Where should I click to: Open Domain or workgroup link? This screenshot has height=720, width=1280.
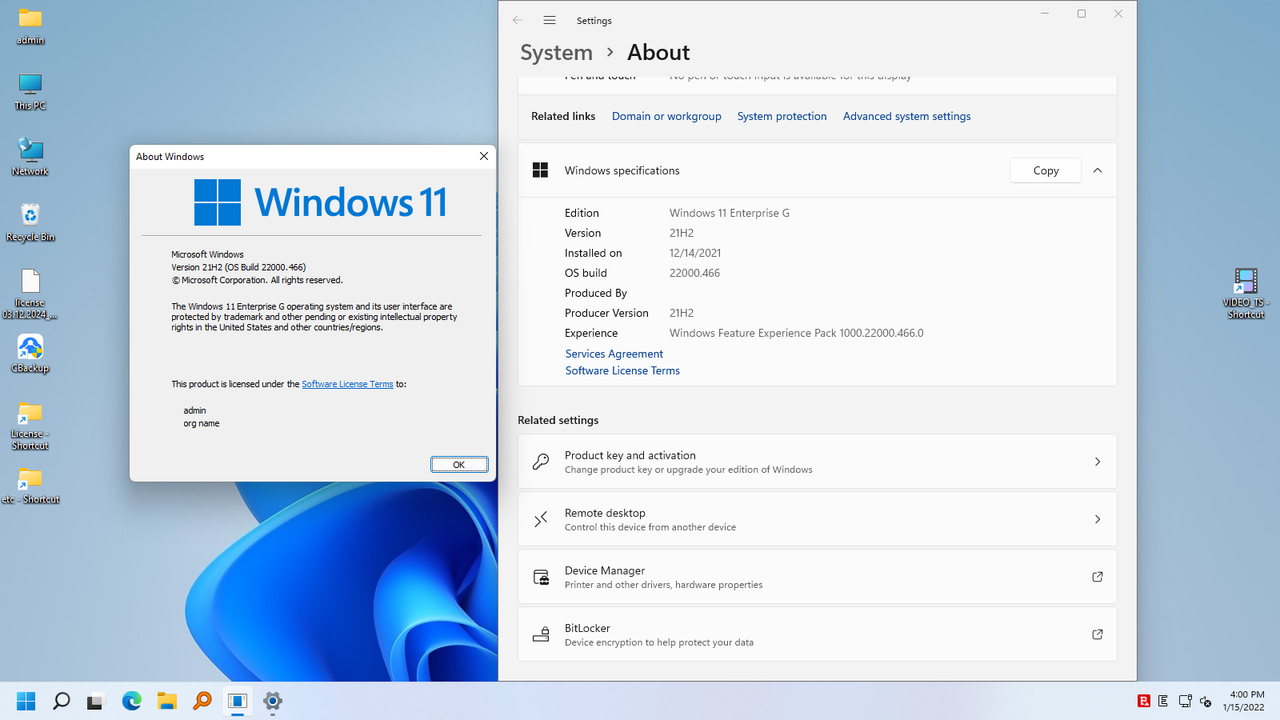click(666, 116)
